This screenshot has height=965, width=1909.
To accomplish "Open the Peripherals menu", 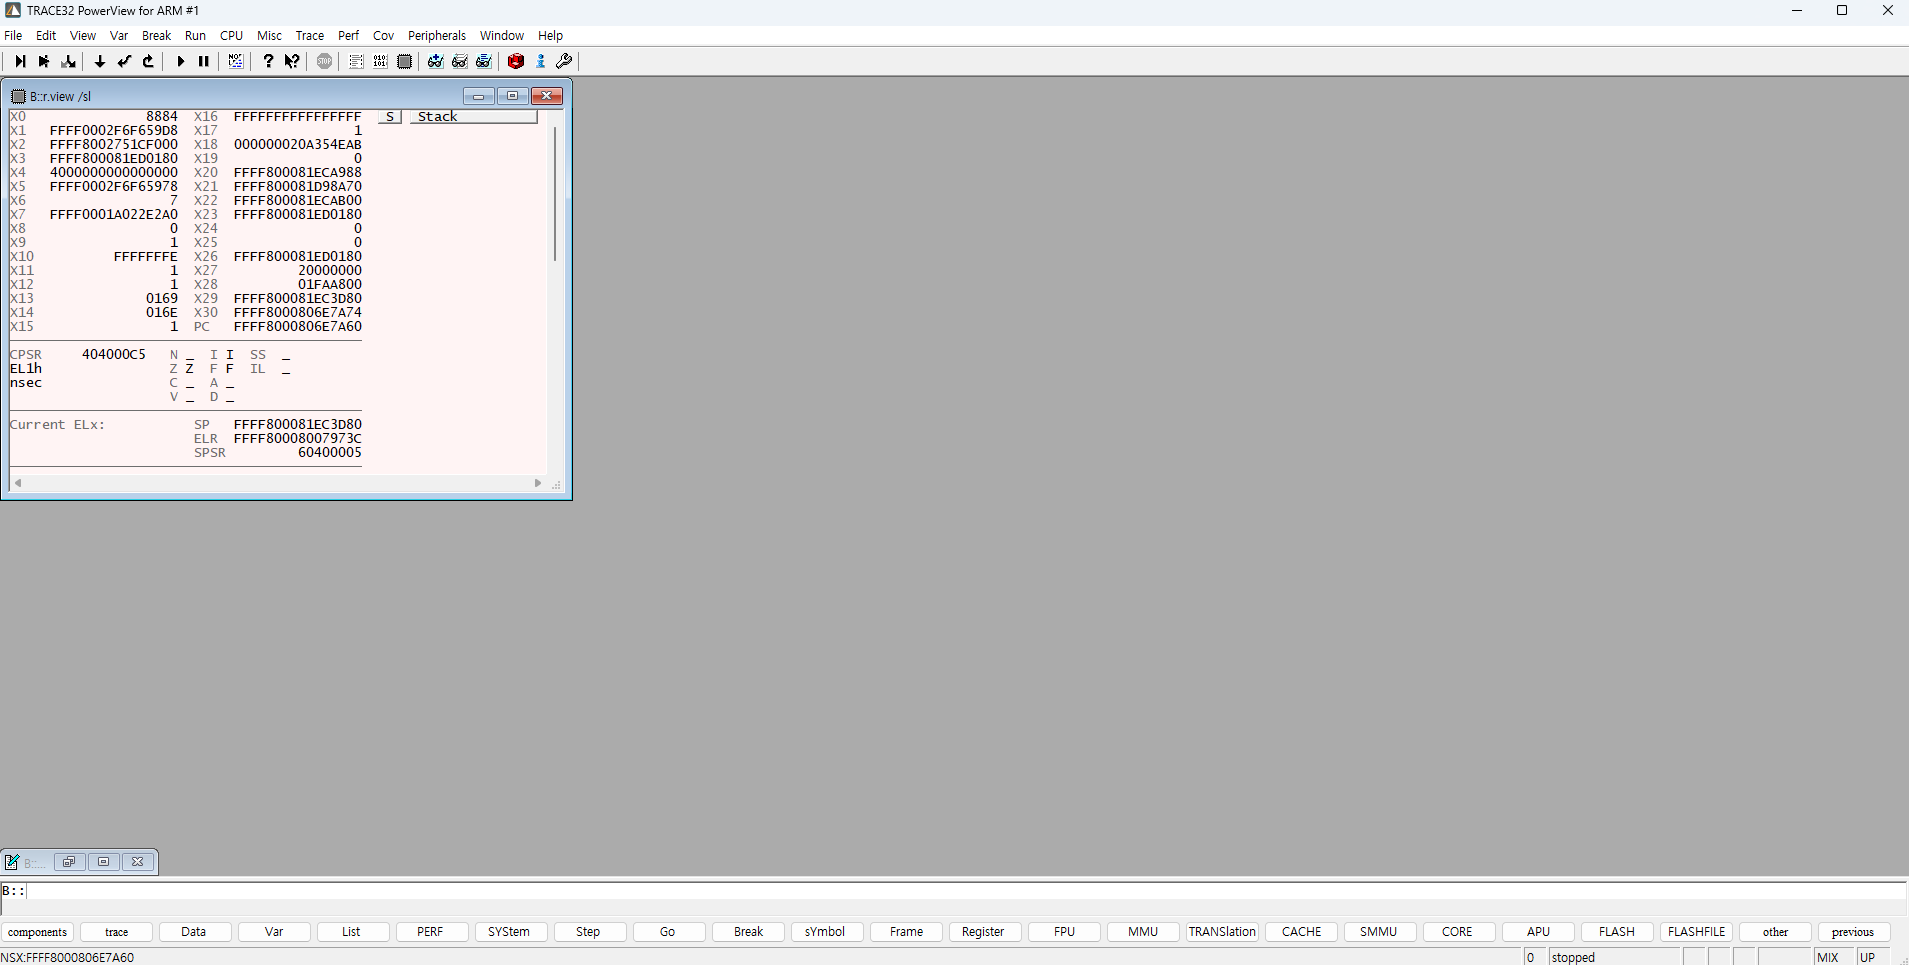I will 436,35.
